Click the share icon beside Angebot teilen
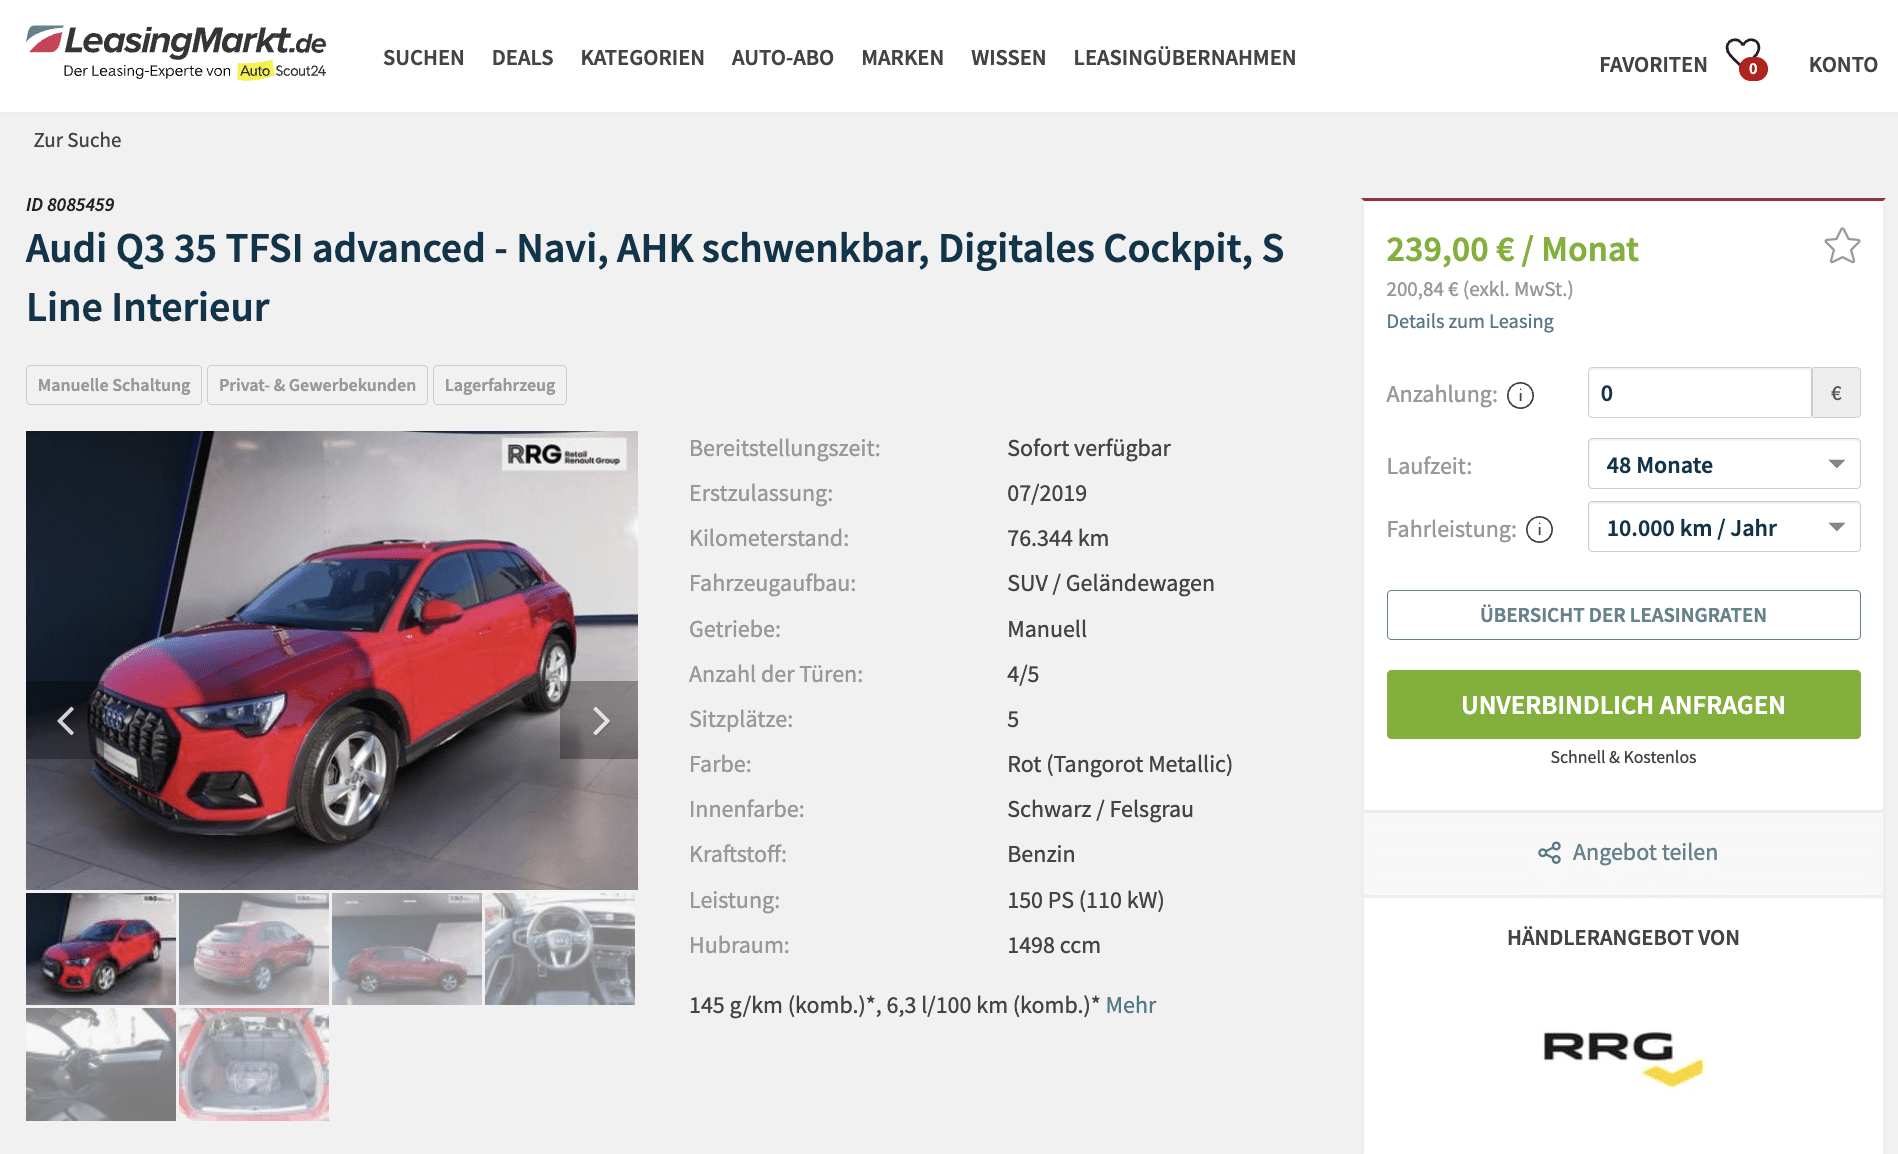The height and width of the screenshot is (1154, 1898). pos(1549,853)
